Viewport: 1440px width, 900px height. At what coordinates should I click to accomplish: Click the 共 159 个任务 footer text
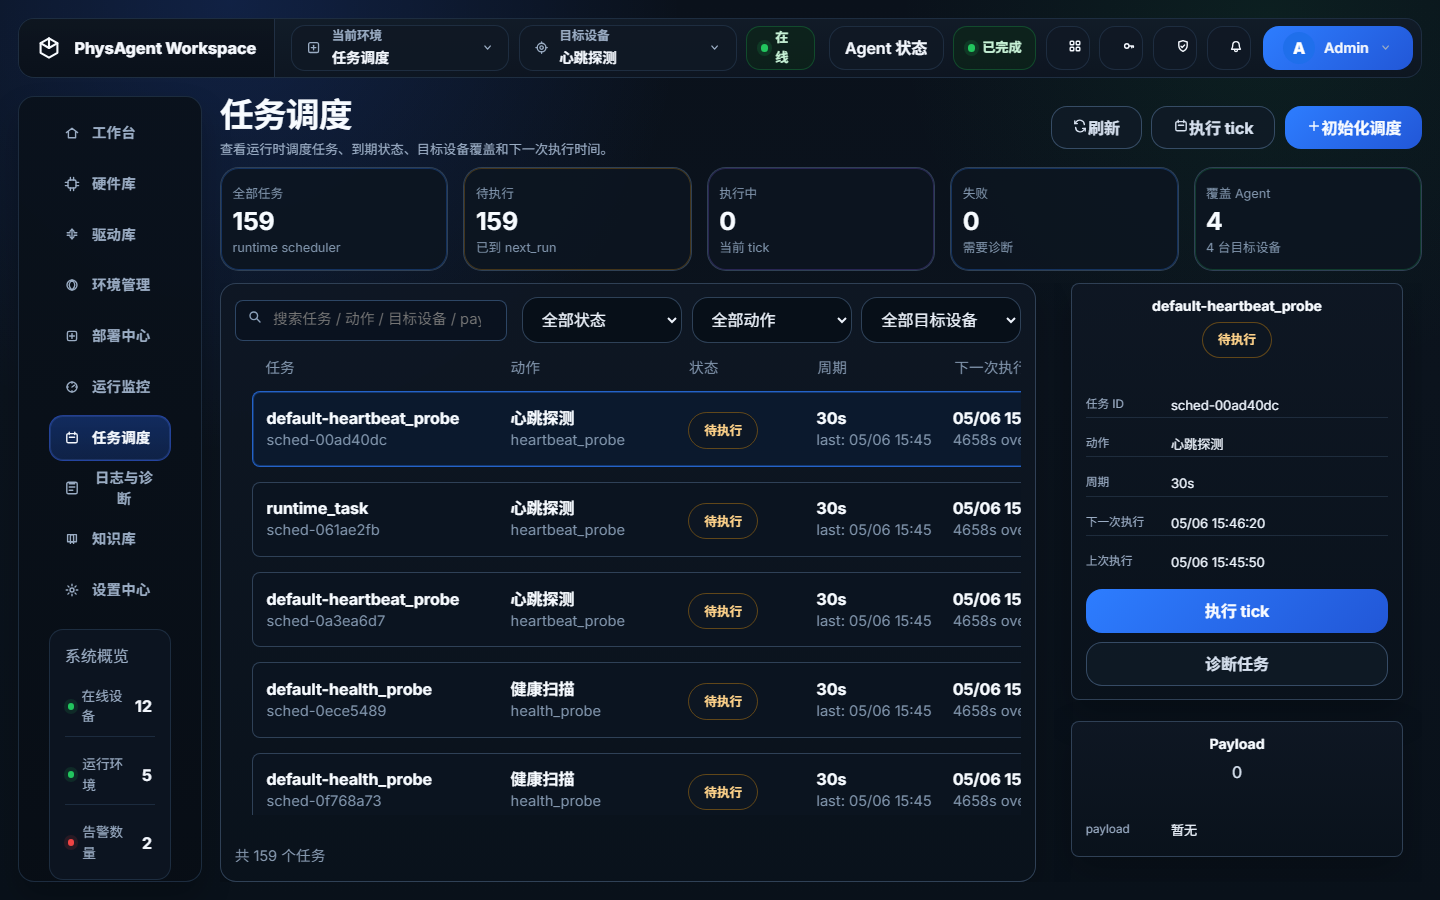280,856
